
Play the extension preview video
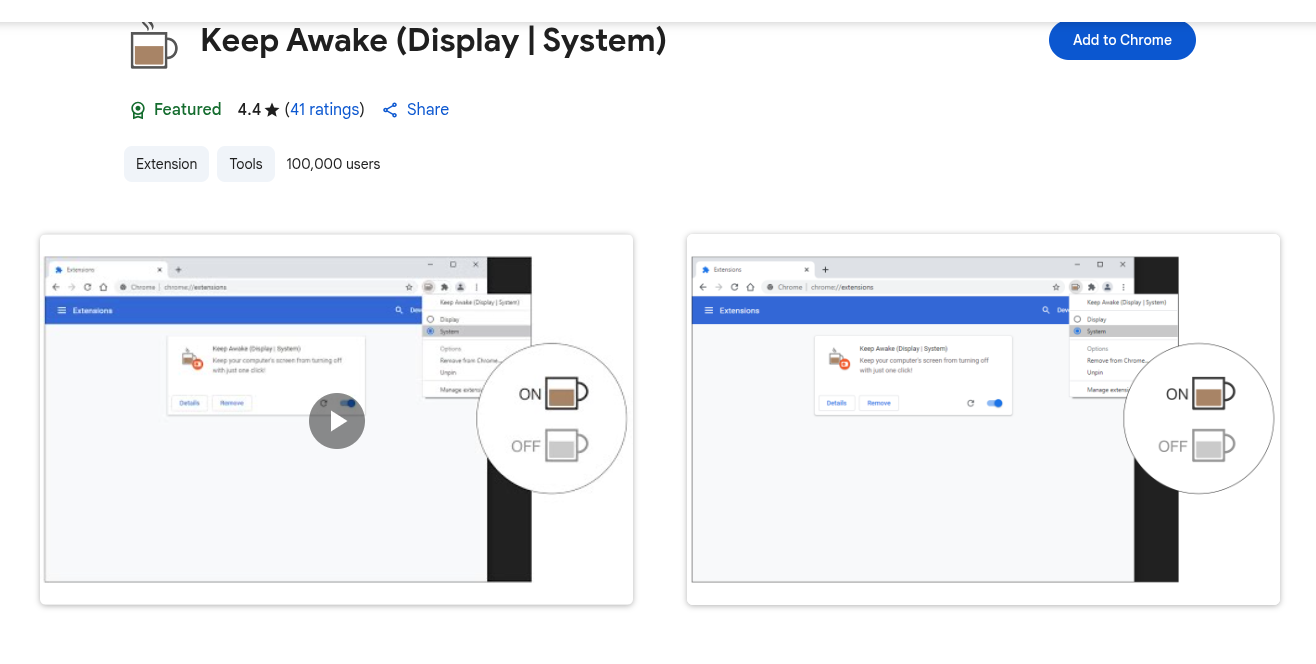[x=337, y=421]
